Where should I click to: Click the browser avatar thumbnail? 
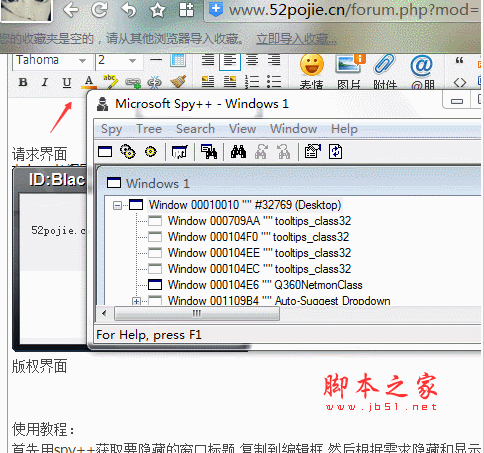point(26,10)
